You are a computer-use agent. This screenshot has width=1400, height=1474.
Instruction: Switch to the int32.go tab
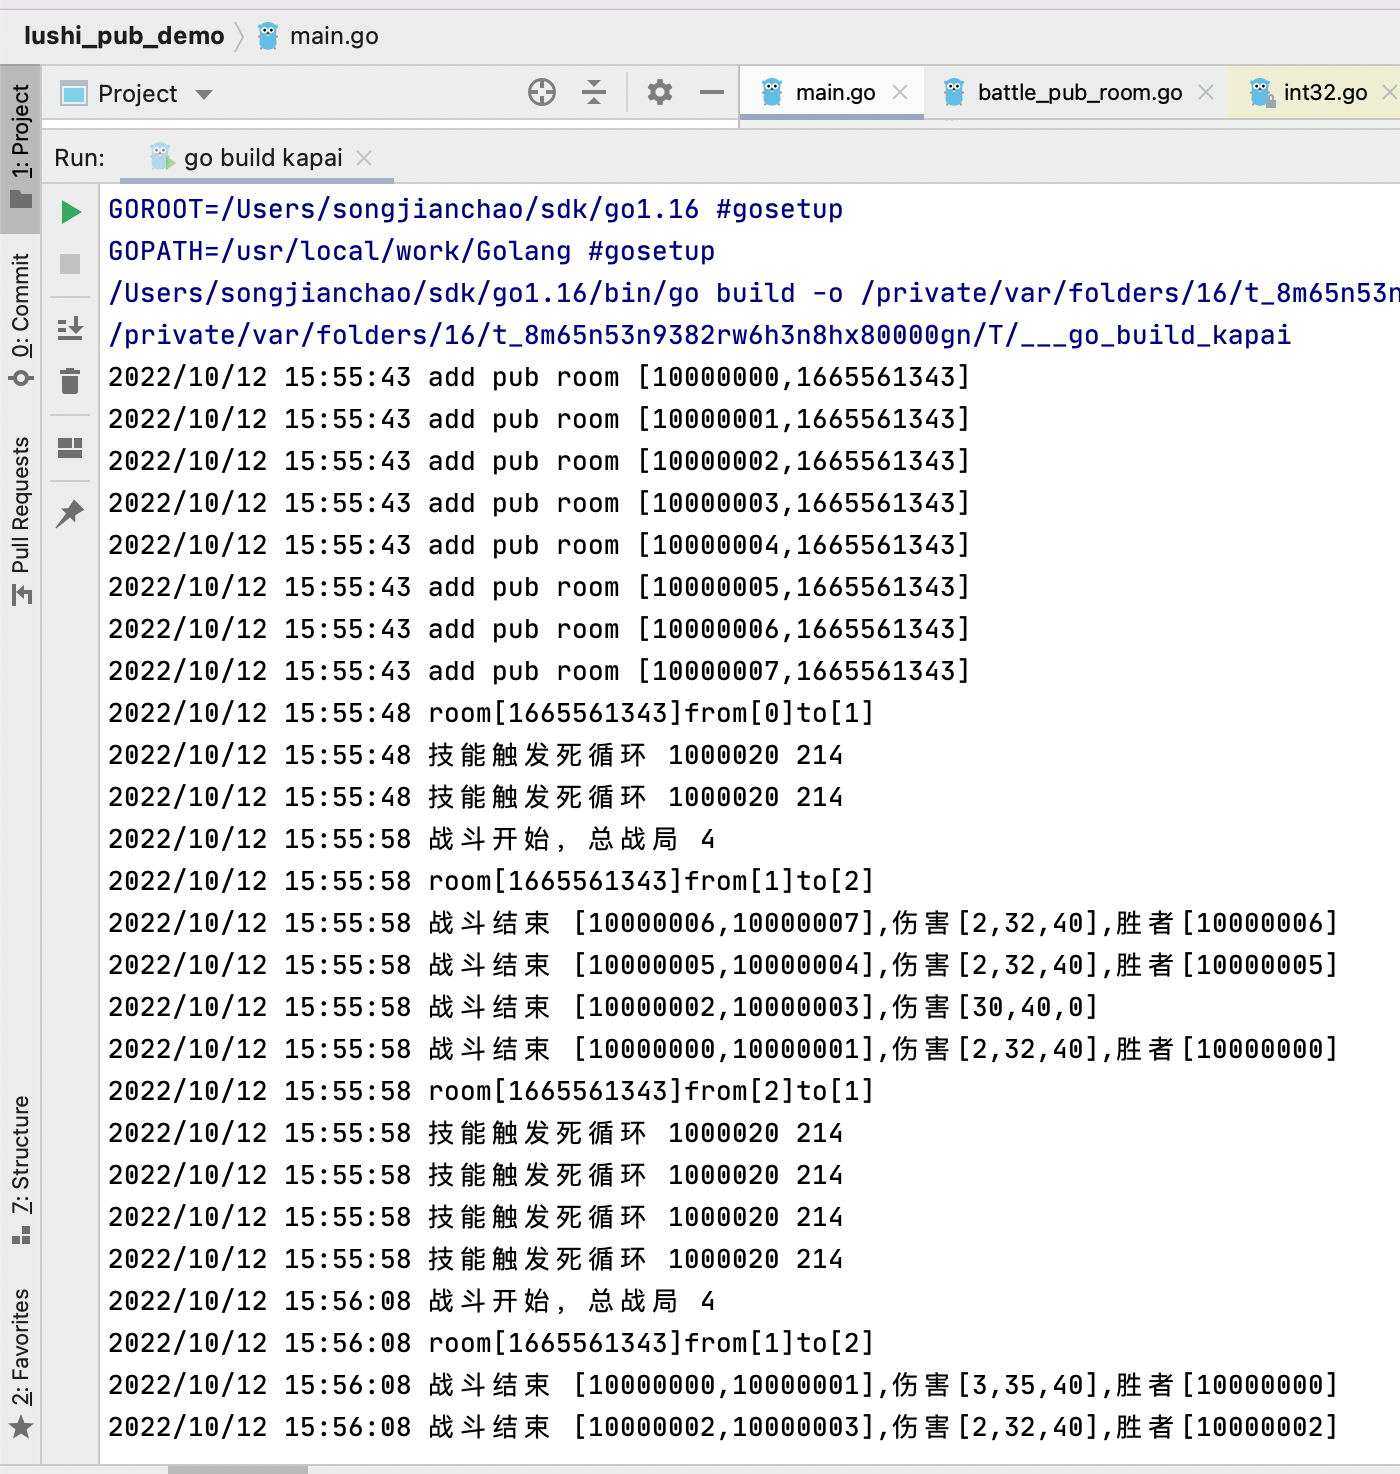1322,92
